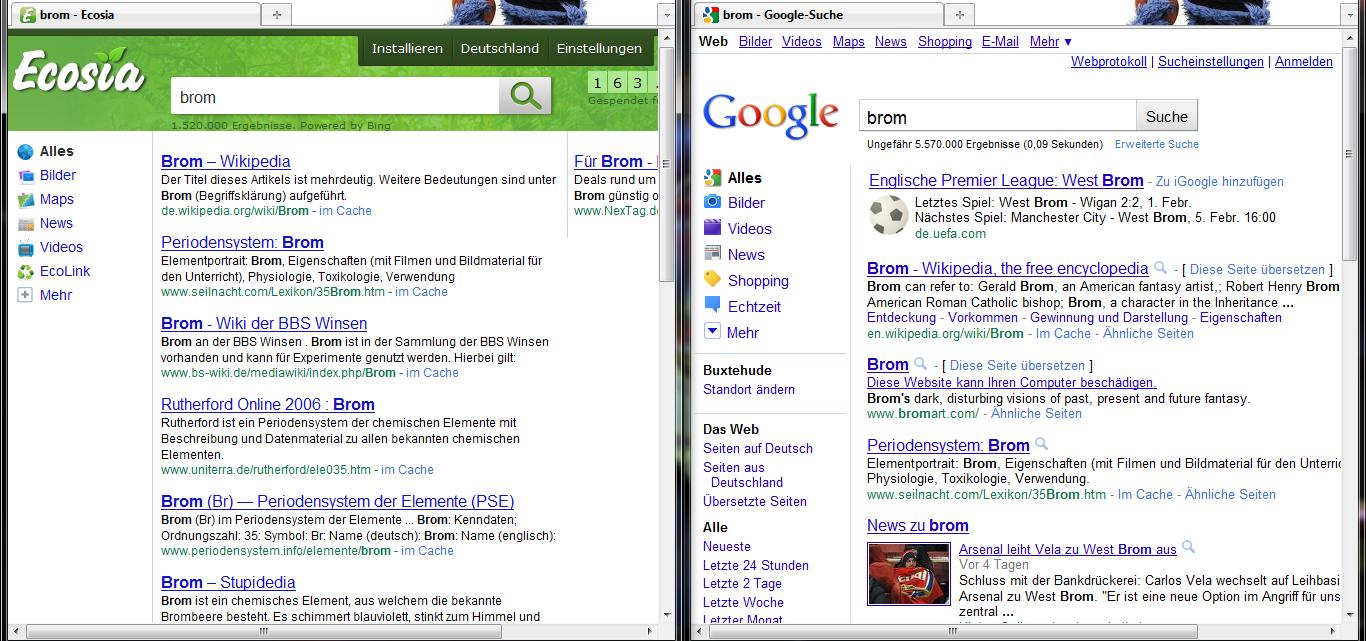Click Anmelden link on Google
This screenshot has height=641, width=1366.
coord(1304,61)
